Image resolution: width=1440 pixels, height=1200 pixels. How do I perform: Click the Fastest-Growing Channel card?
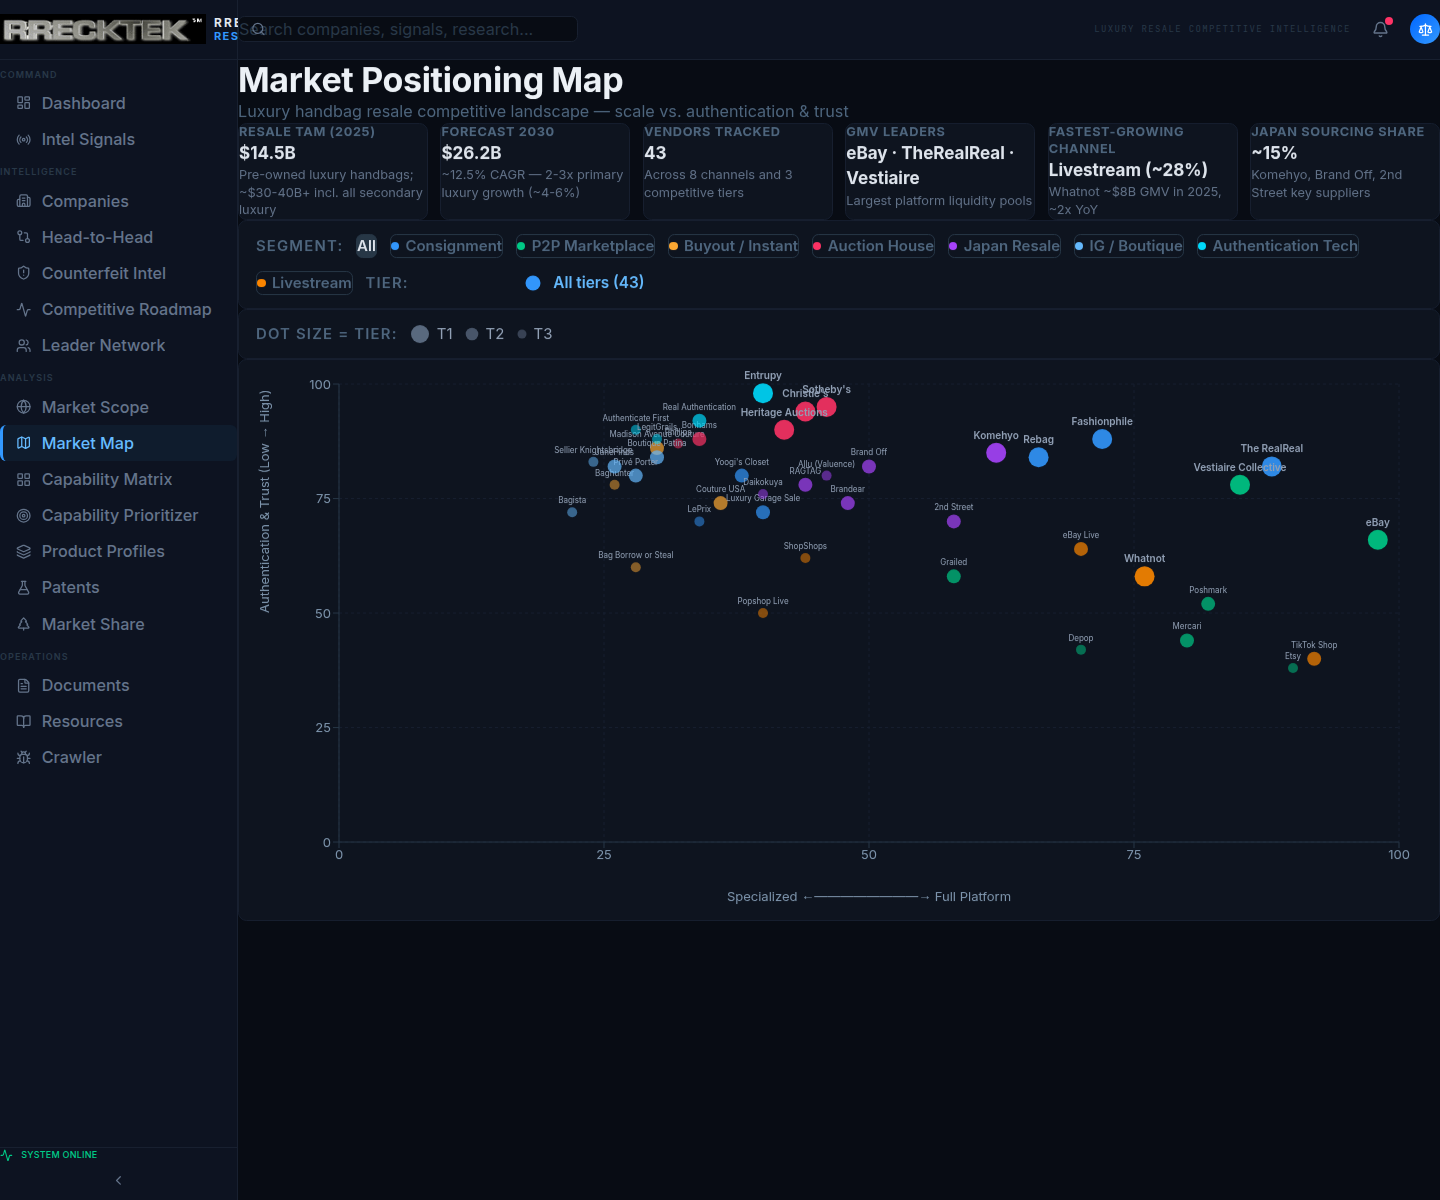click(1142, 171)
